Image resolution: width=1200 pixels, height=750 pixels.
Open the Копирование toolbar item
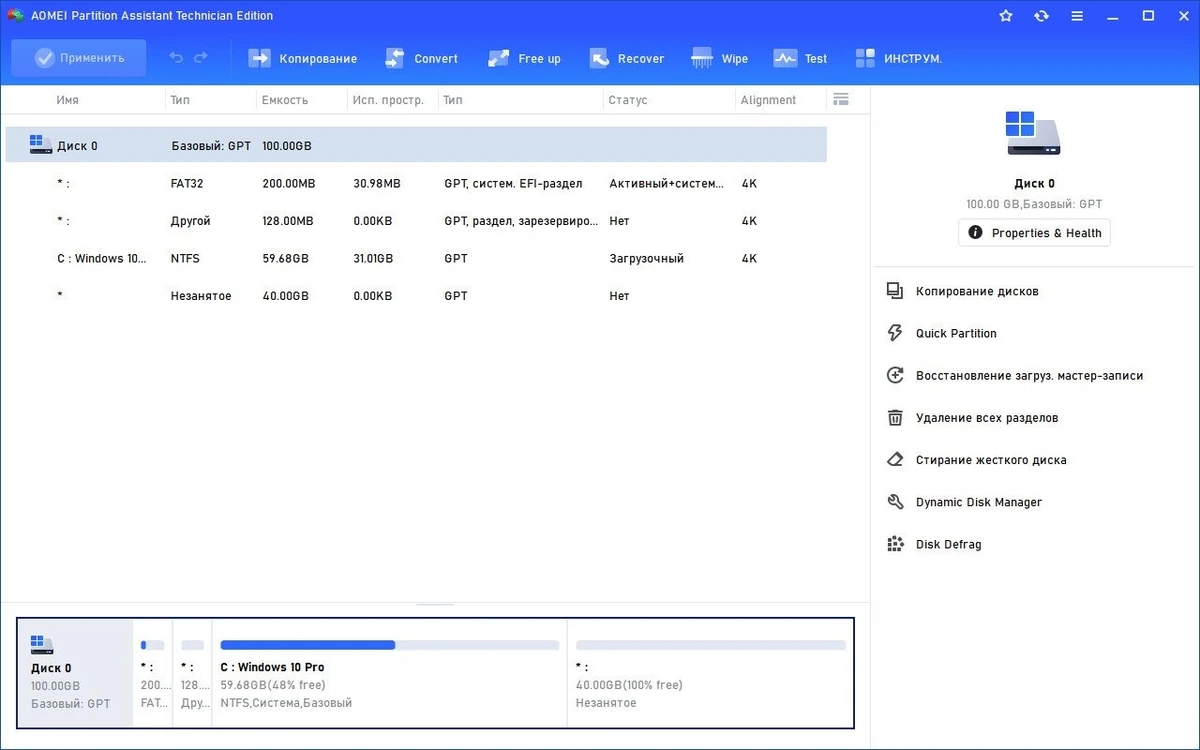pyautogui.click(x=303, y=59)
